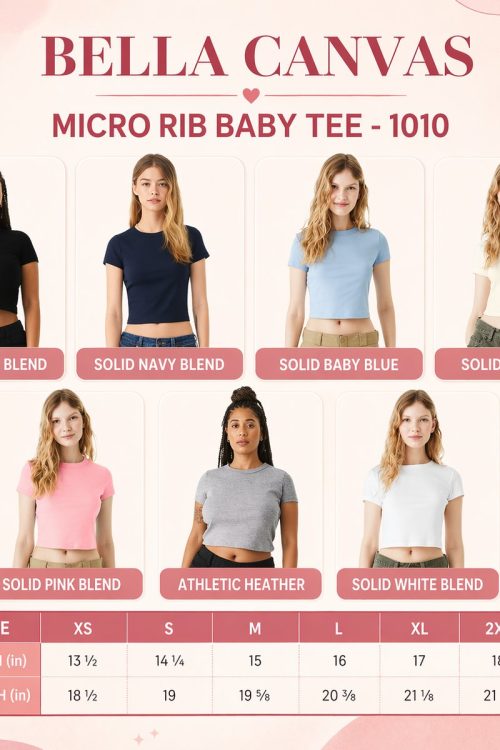This screenshot has width=500, height=750.
Task: Click the Bella Canvas title
Action: tap(257, 56)
